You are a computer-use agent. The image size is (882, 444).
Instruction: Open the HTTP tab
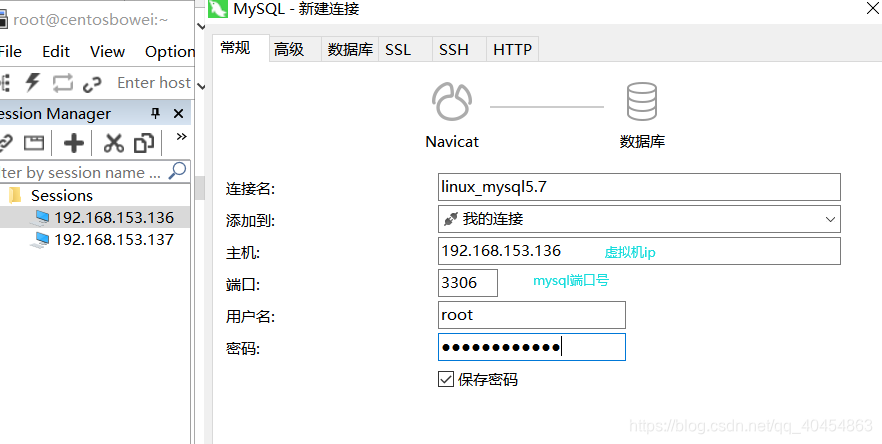click(x=512, y=50)
